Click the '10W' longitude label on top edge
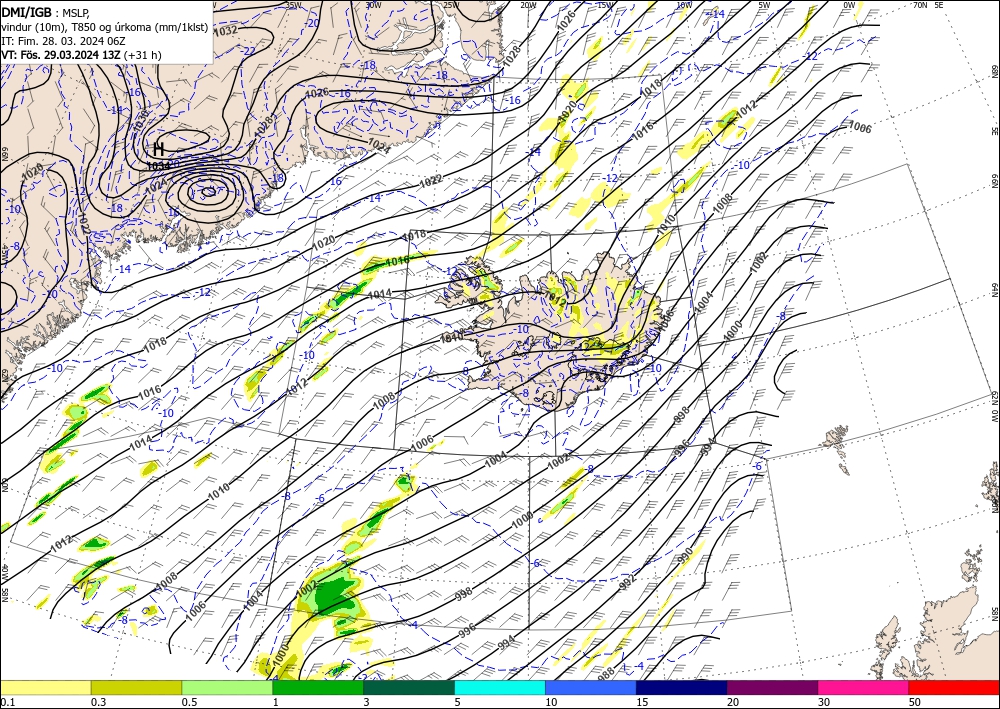Screen dimensions: 1000x709 684,5
